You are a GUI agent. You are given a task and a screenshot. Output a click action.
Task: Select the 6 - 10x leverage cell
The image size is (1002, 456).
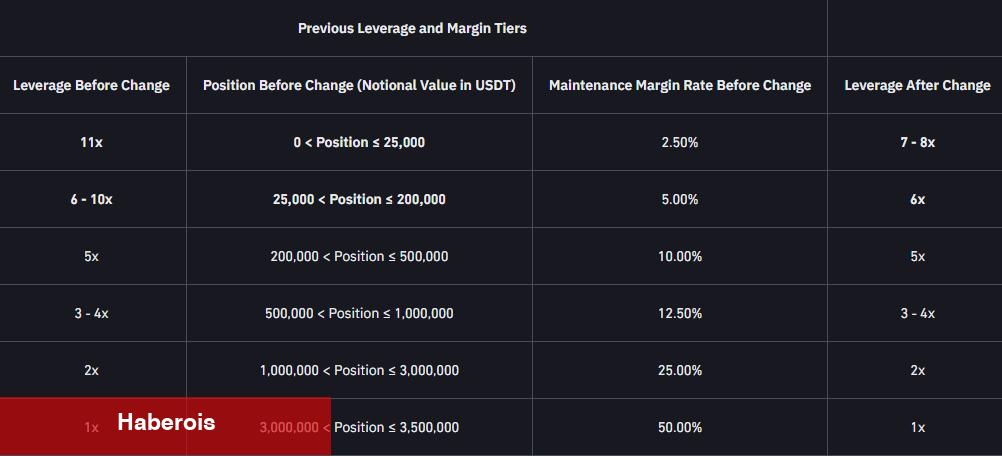pyautogui.click(x=91, y=199)
